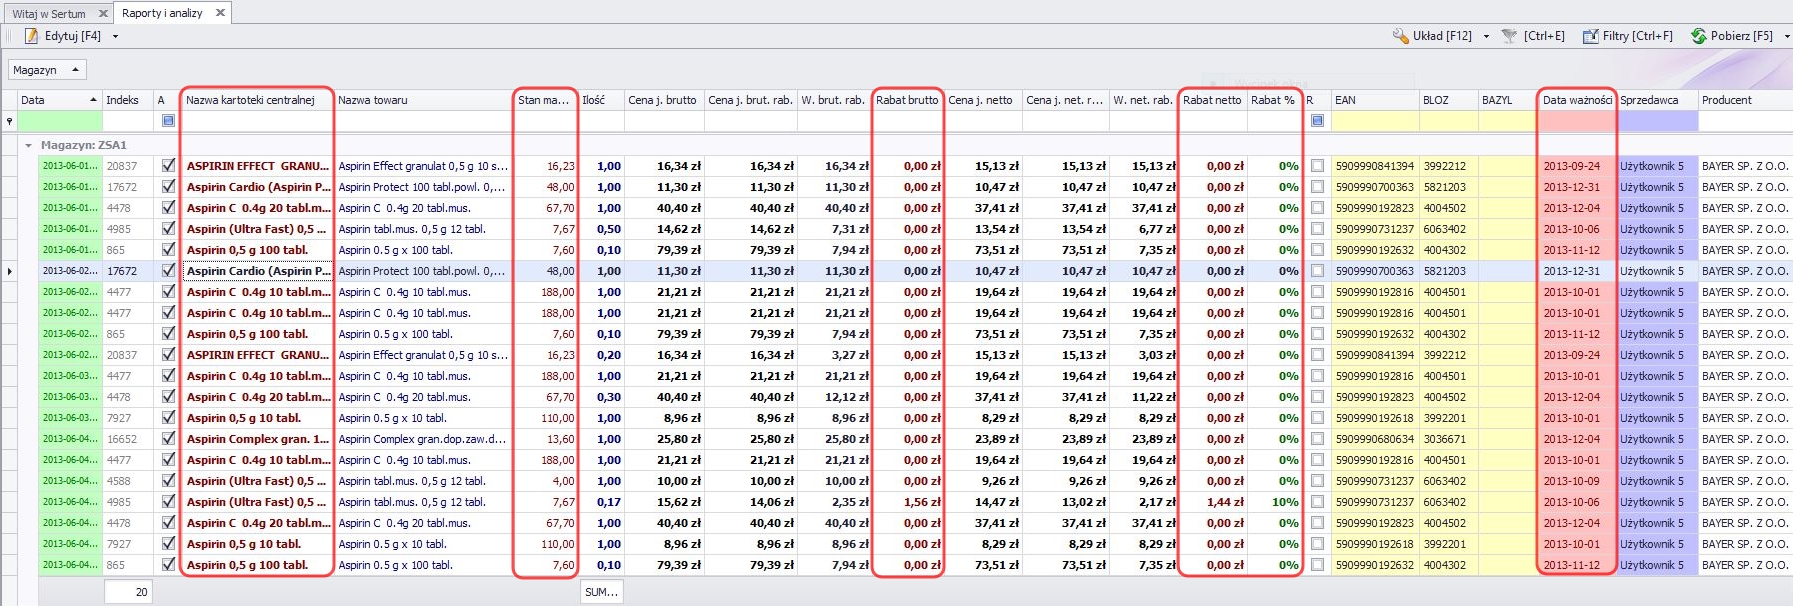This screenshot has height=606, width=1793.
Task: Close the Raporty i analizy tab
Action: pyautogui.click(x=220, y=13)
